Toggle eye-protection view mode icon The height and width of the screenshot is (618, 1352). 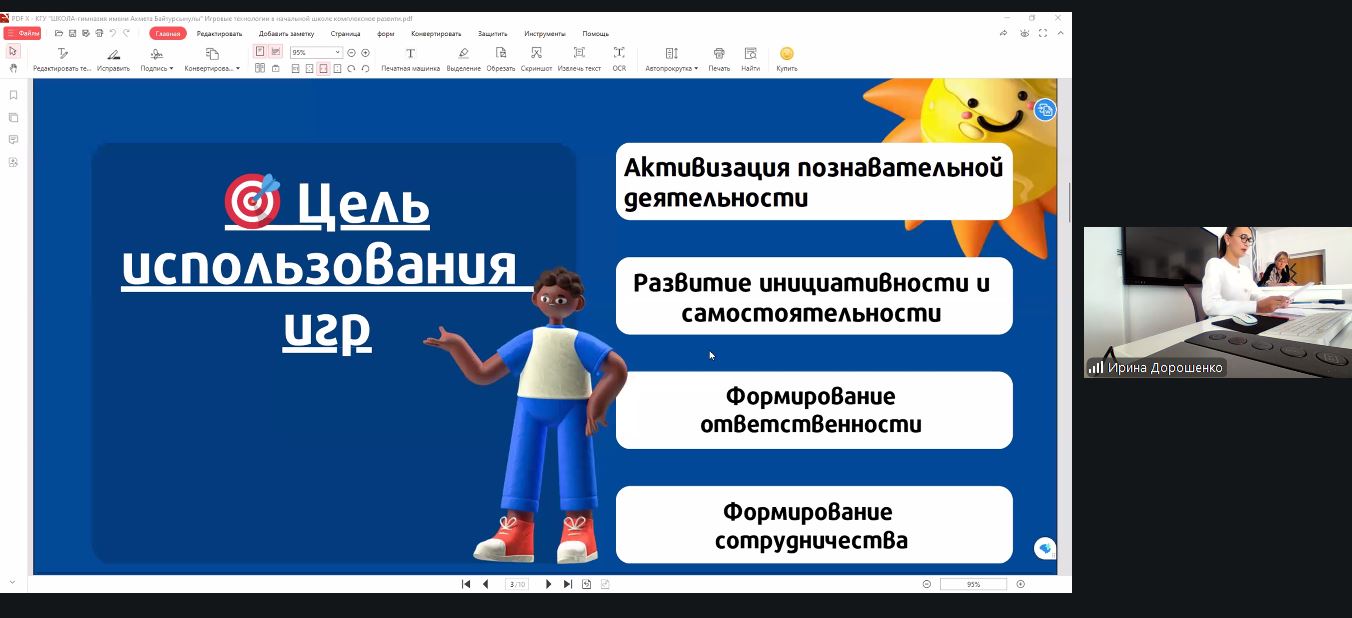coord(1024,33)
